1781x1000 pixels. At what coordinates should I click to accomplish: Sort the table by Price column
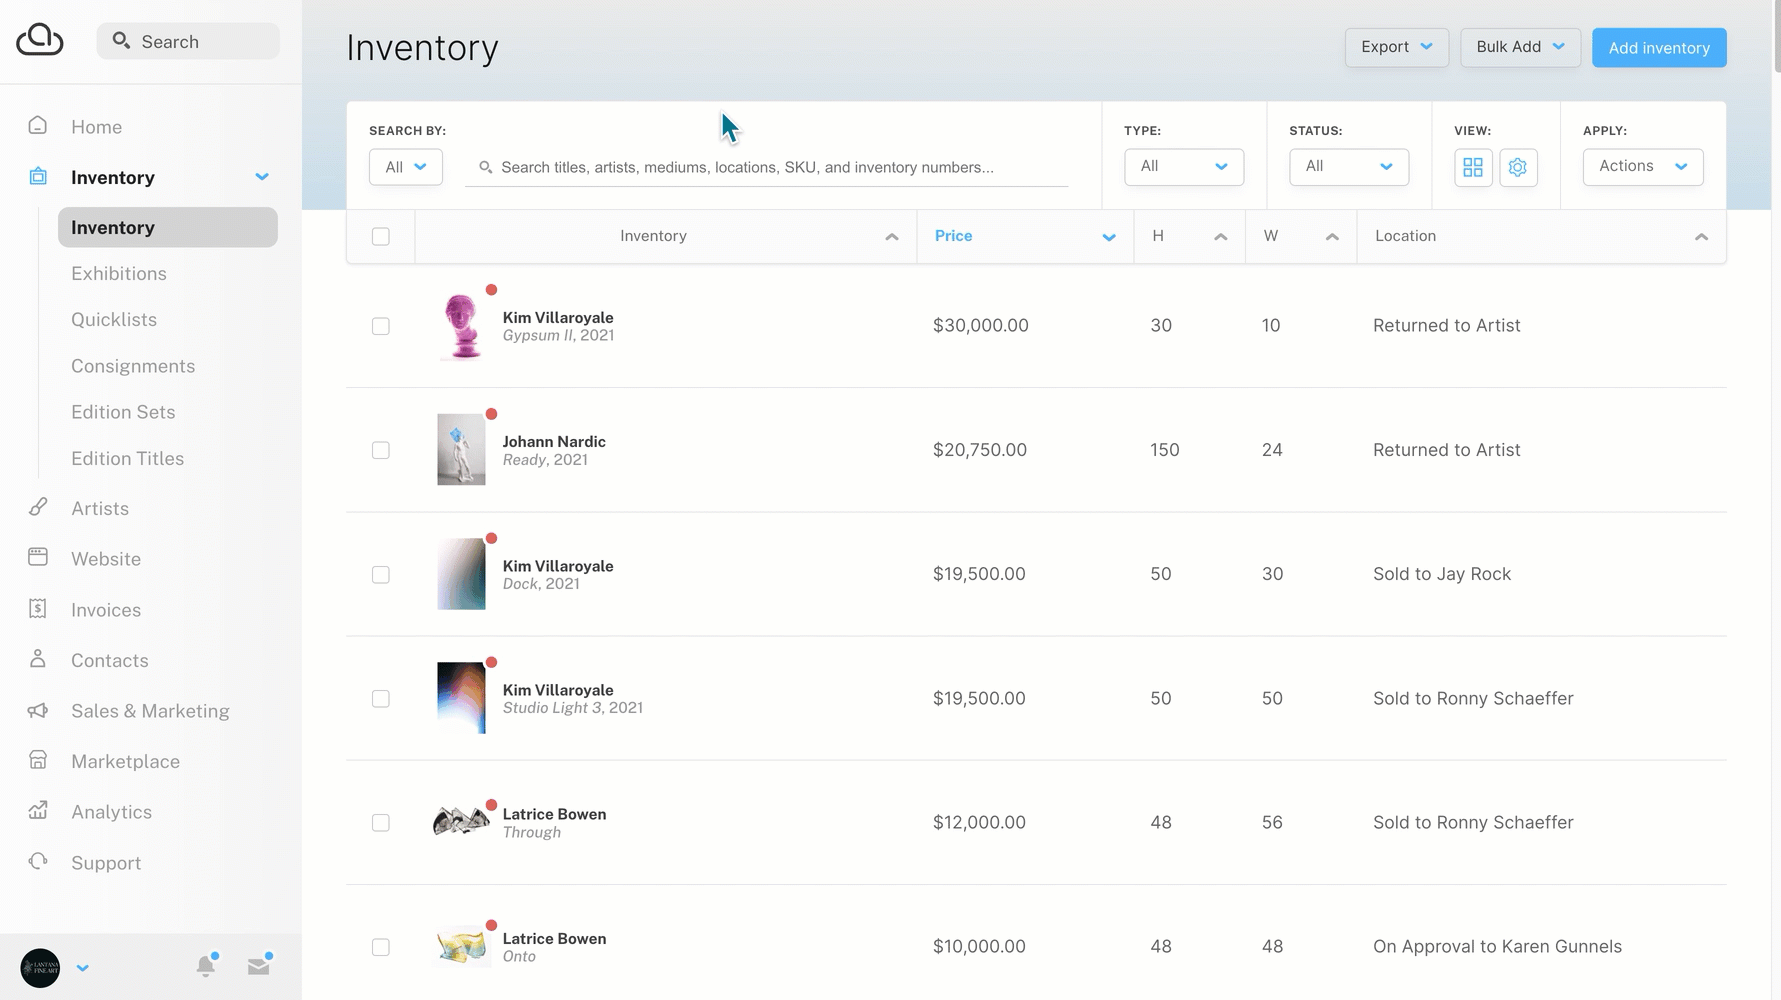pyautogui.click(x=954, y=236)
